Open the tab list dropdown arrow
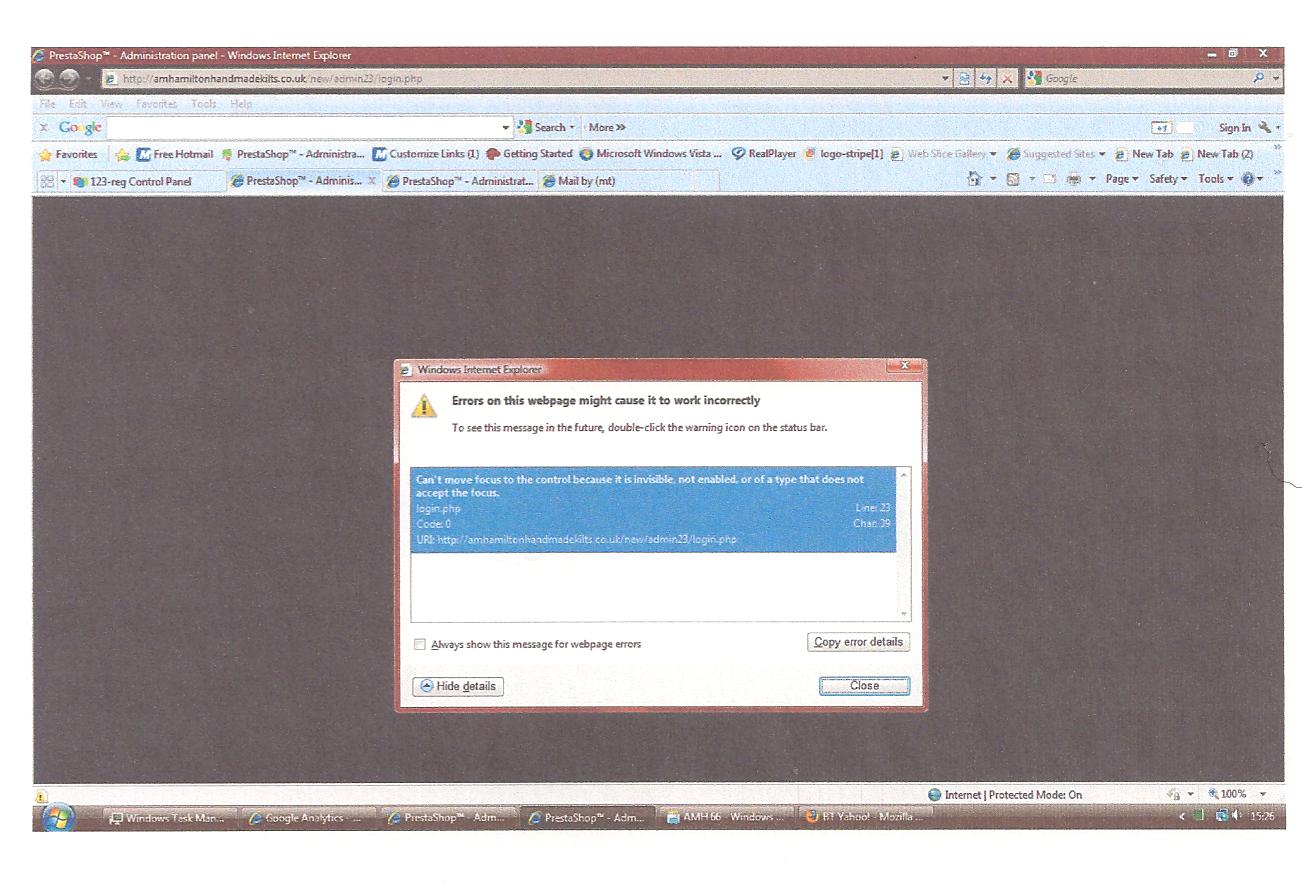1302x887 pixels. [x=64, y=181]
